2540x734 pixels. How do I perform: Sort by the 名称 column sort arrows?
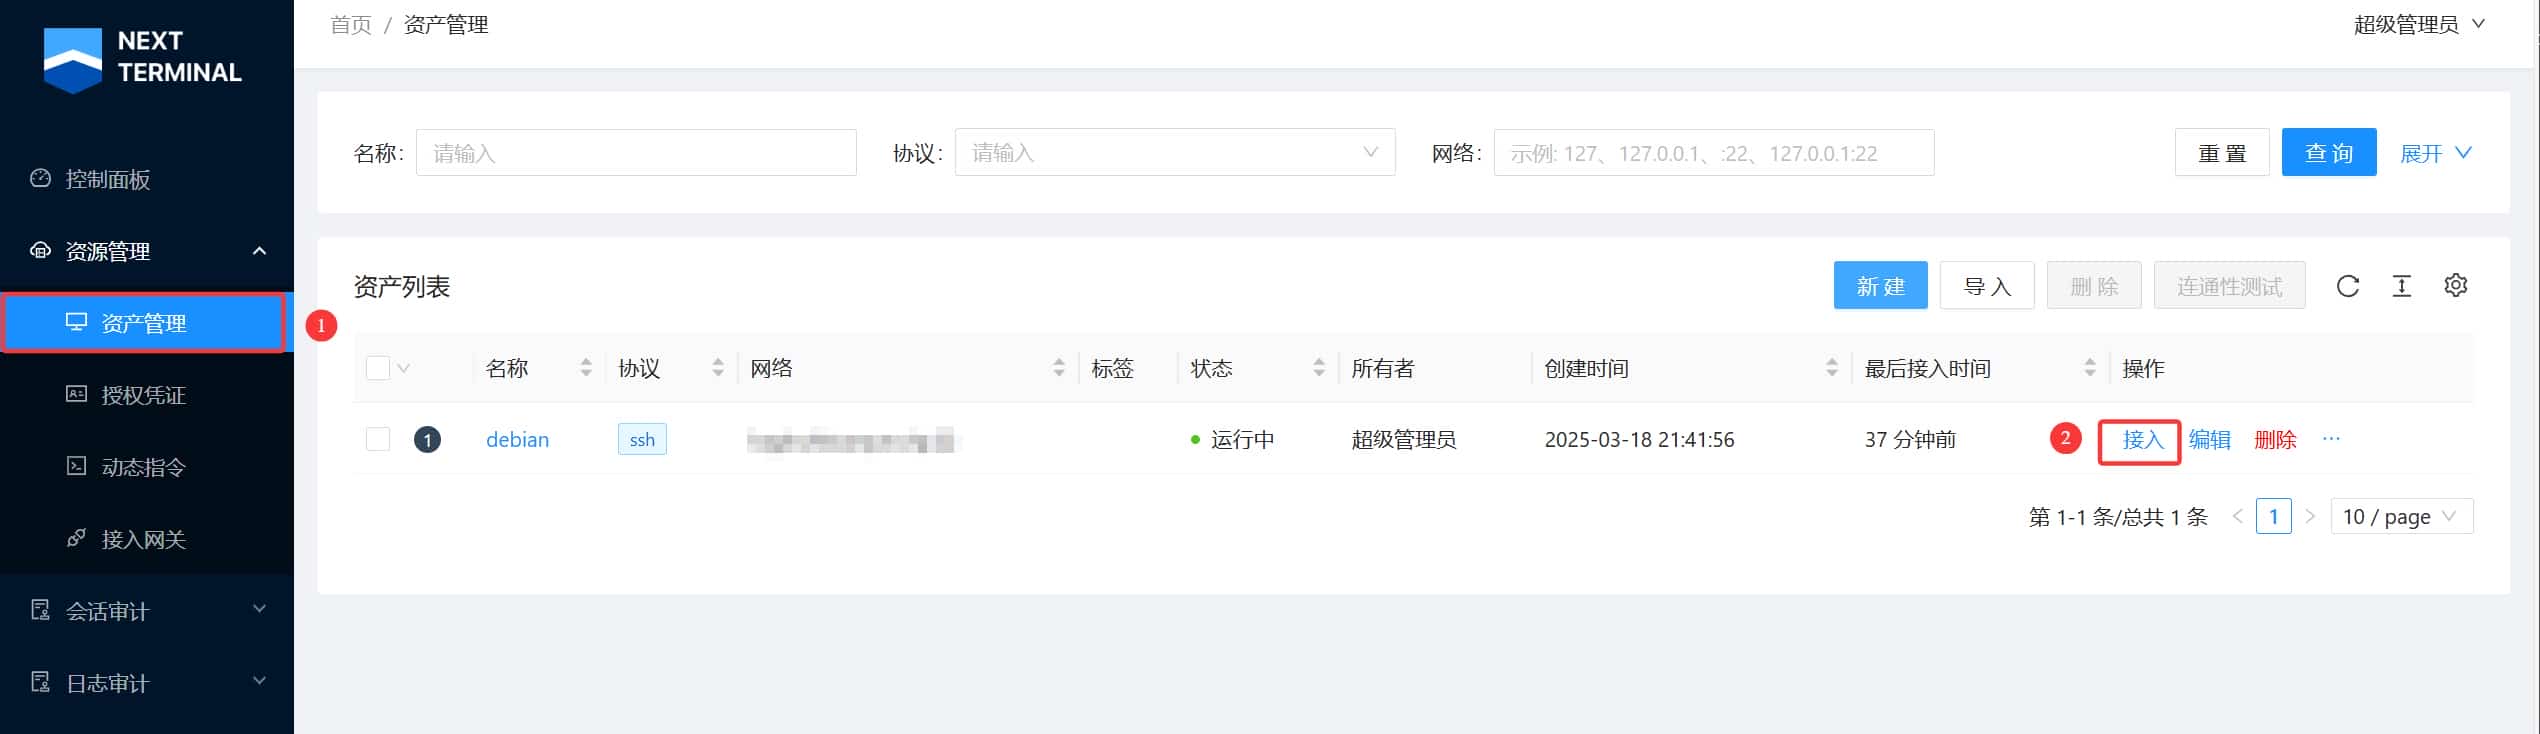point(586,368)
